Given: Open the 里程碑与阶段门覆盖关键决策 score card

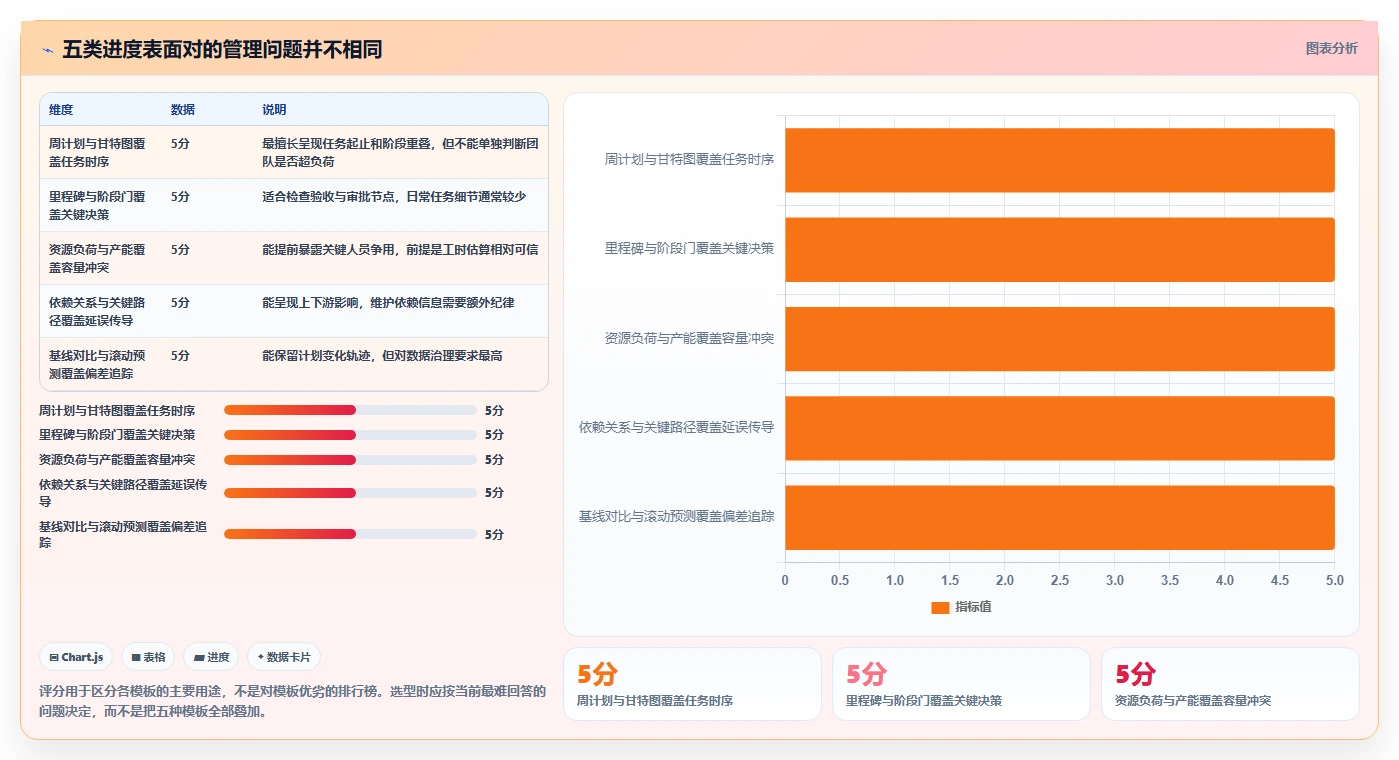Looking at the screenshot, I should [x=961, y=684].
